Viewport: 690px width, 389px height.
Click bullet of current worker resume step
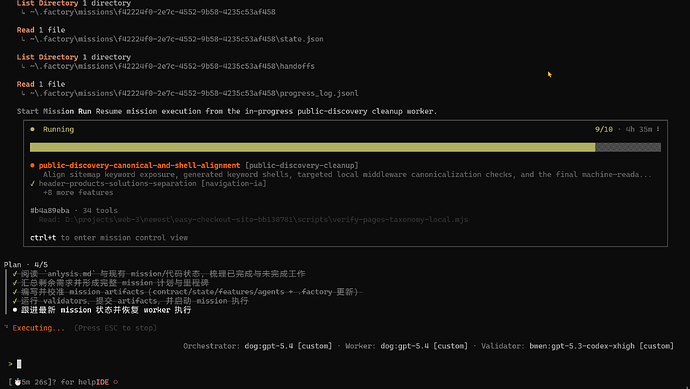[15, 310]
